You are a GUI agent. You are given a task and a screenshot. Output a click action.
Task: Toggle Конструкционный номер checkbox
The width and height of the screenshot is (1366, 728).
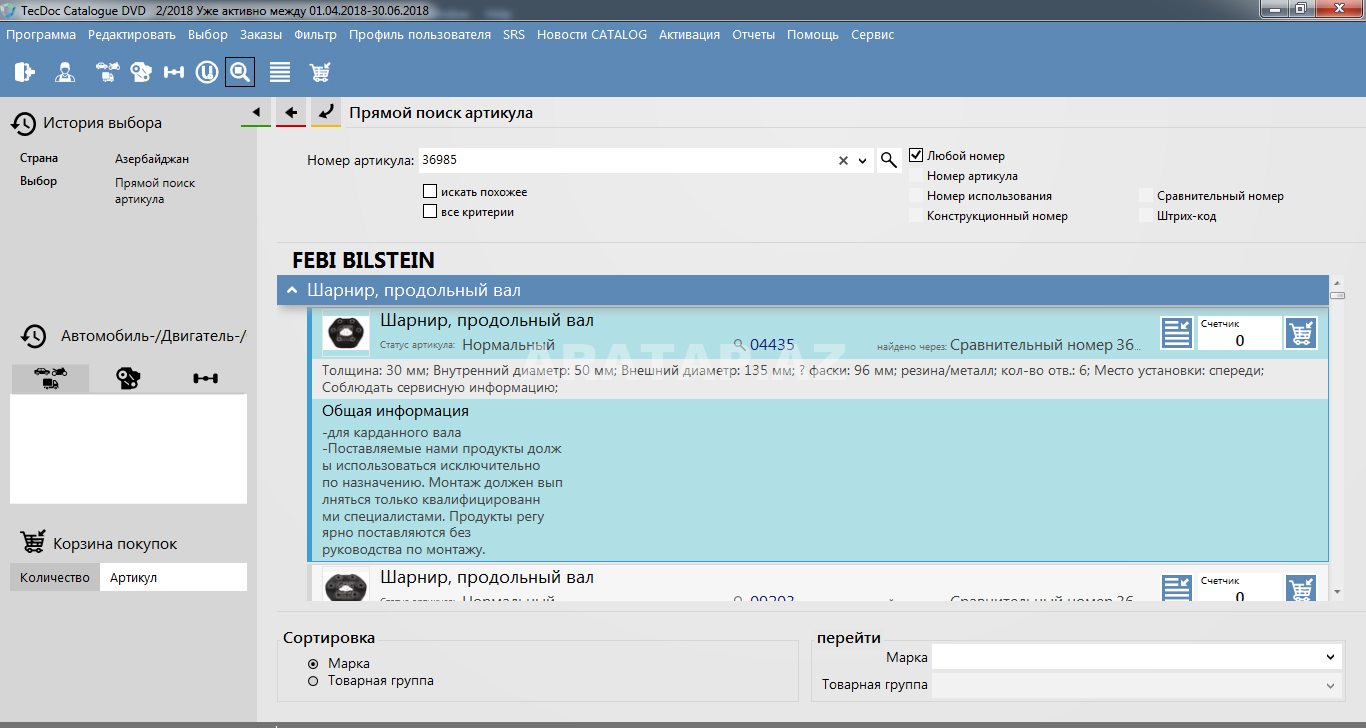pyautogui.click(x=916, y=216)
